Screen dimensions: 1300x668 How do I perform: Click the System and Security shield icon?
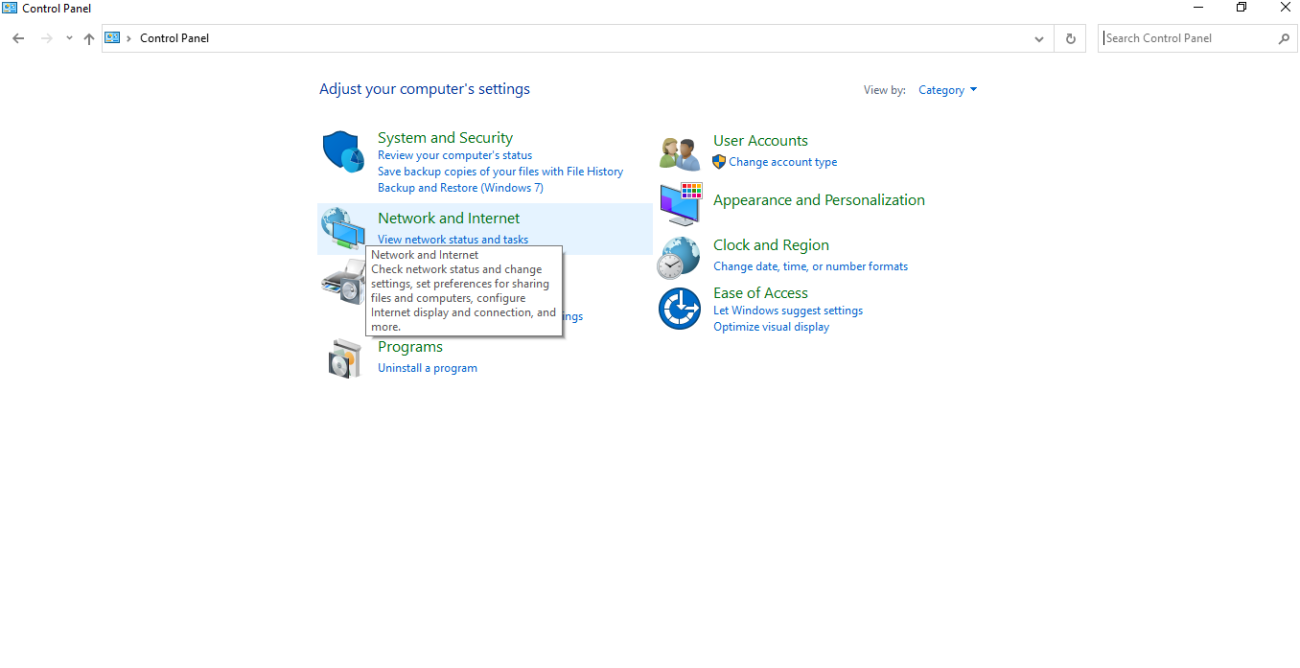click(x=343, y=152)
